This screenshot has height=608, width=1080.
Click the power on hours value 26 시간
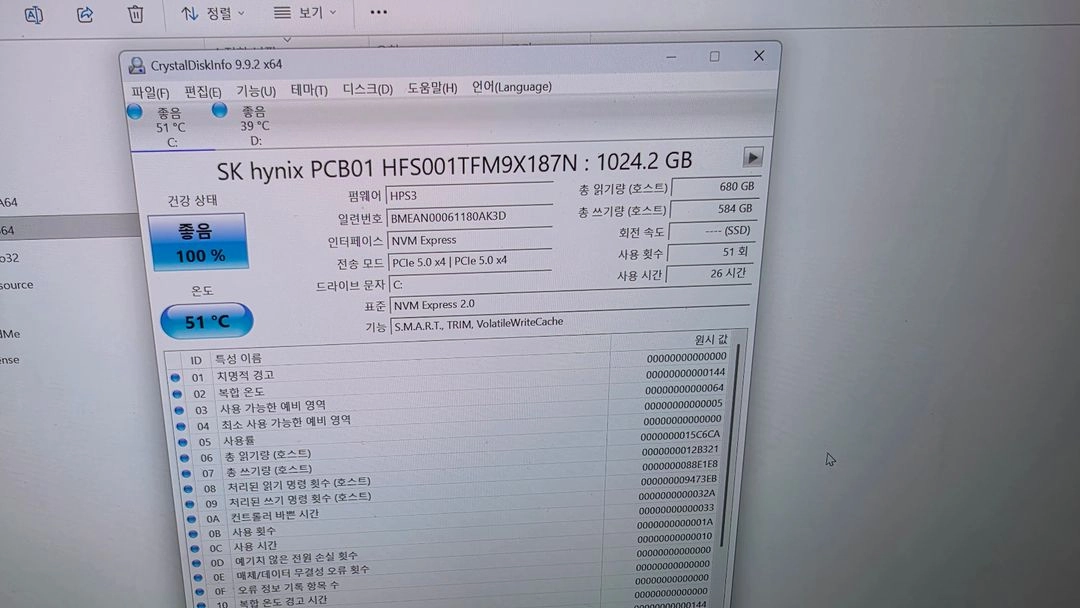[x=709, y=273]
